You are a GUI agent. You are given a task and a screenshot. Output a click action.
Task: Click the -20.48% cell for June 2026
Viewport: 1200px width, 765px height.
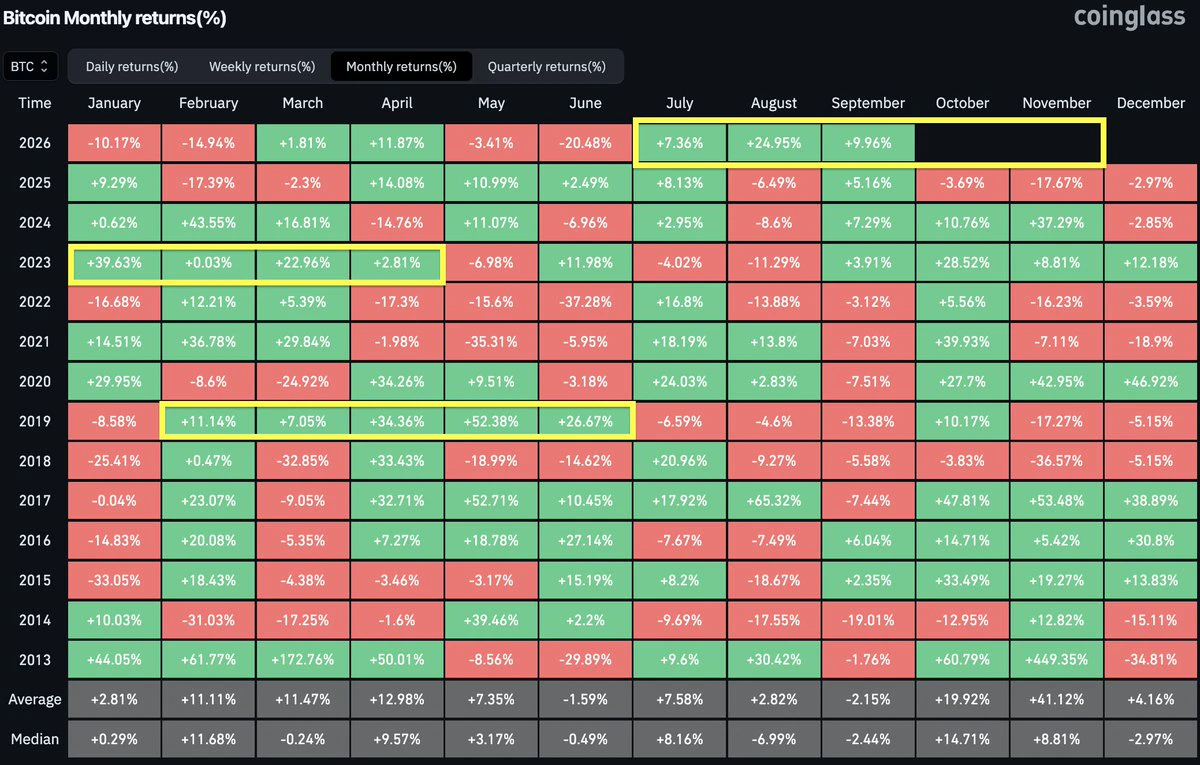(x=585, y=142)
